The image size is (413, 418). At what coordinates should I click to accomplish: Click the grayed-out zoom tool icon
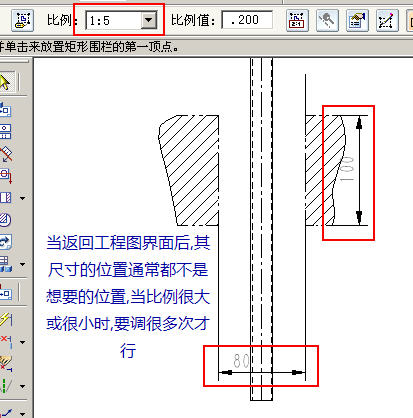[x=327, y=20]
